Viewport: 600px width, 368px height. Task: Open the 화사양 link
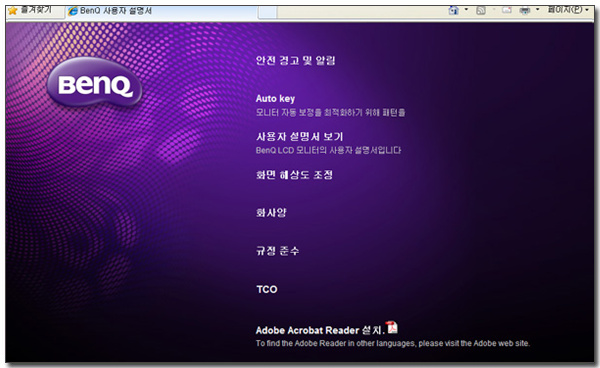pyautogui.click(x=271, y=213)
